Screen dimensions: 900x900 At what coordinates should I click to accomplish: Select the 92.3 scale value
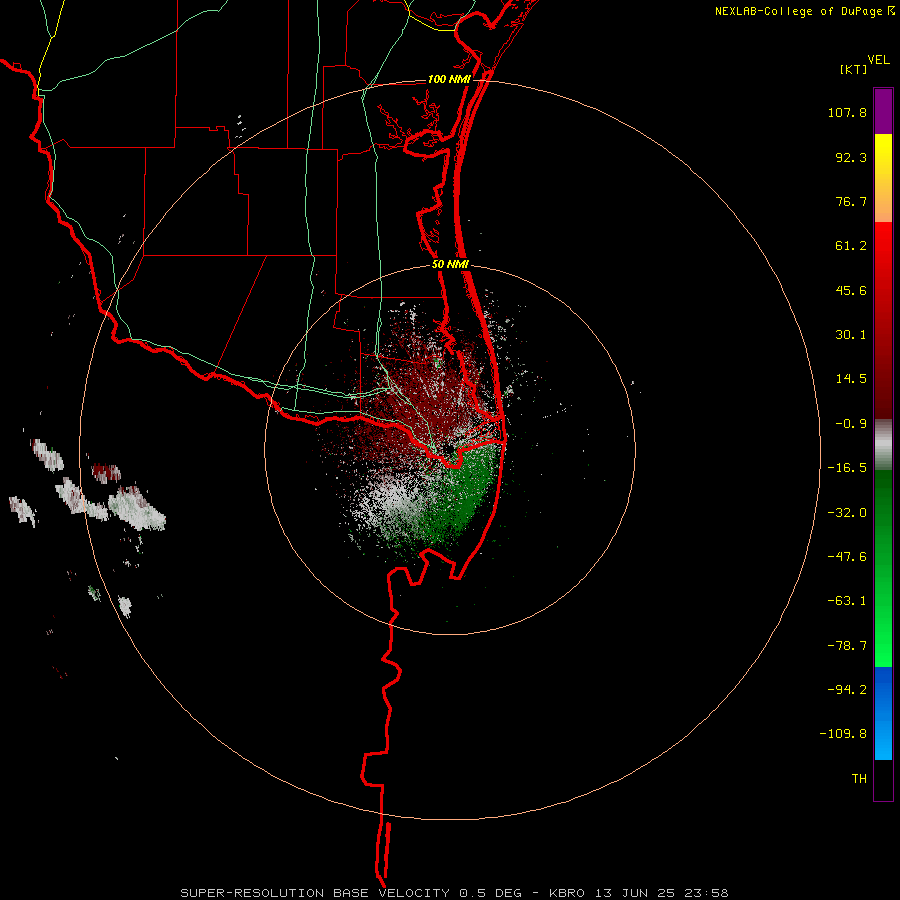[x=851, y=157]
